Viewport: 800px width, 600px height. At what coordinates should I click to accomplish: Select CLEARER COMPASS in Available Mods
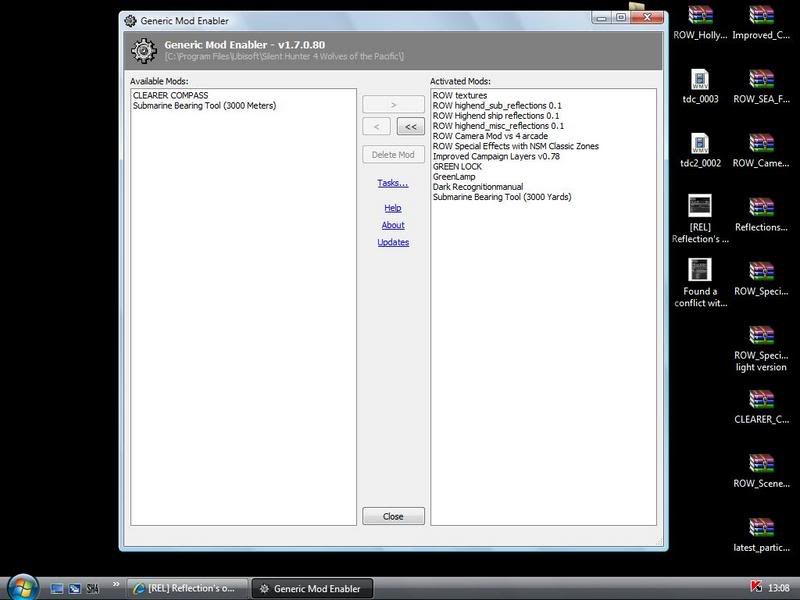[x=170, y=95]
